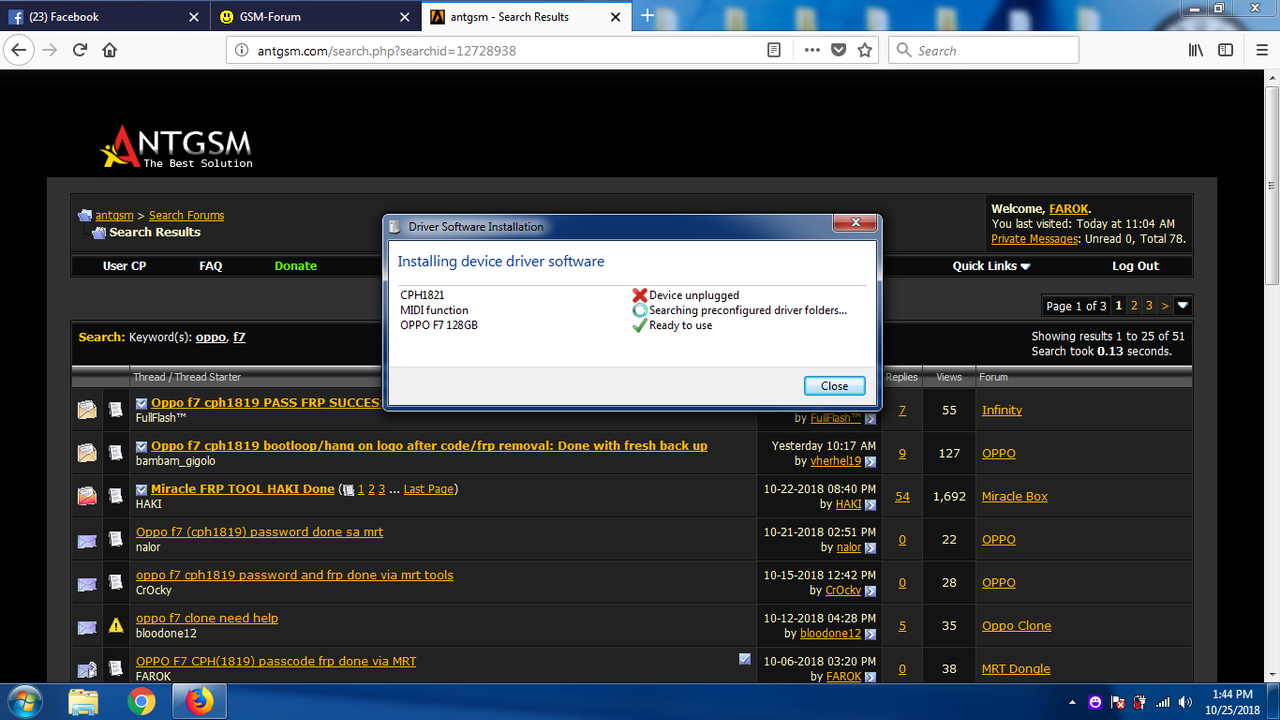Viewport: 1280px width, 720px height.
Task: Click the Forward arrow button
Action: point(50,50)
